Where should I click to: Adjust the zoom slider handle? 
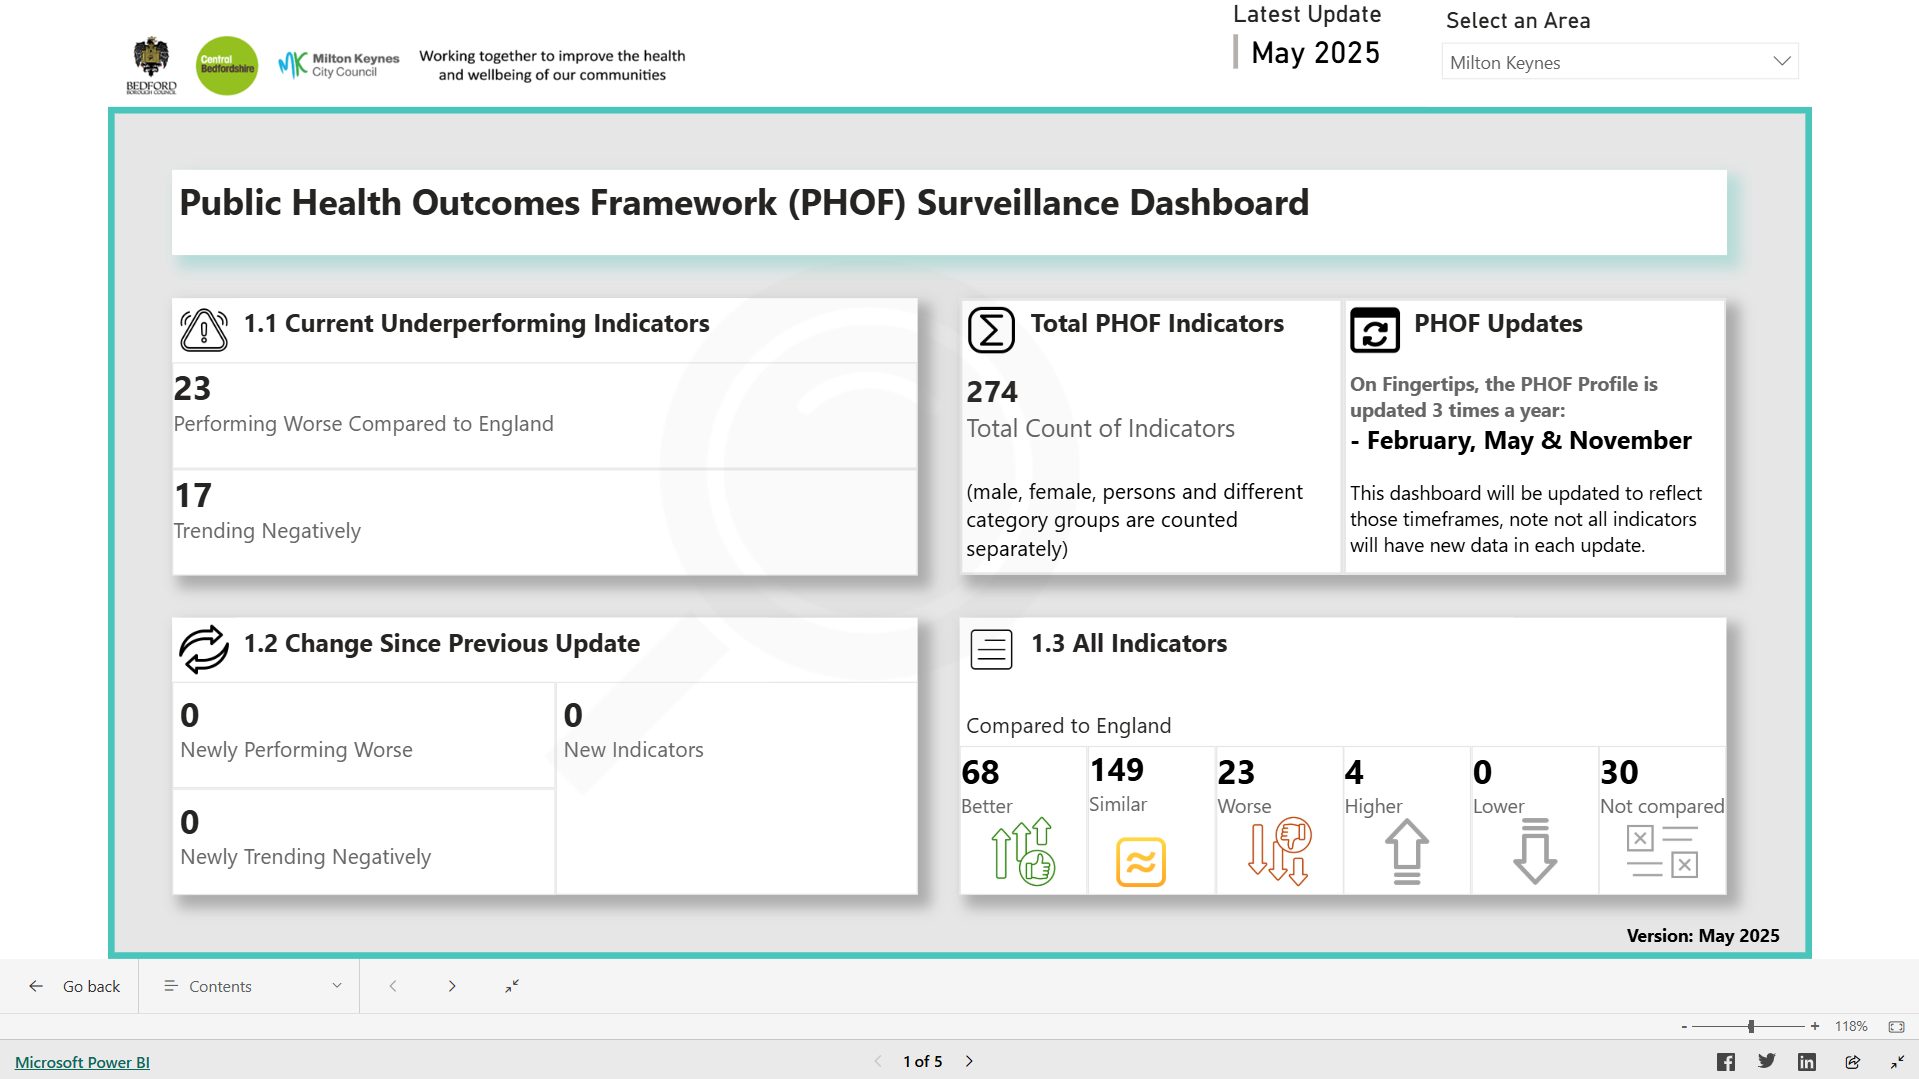pyautogui.click(x=1751, y=1027)
